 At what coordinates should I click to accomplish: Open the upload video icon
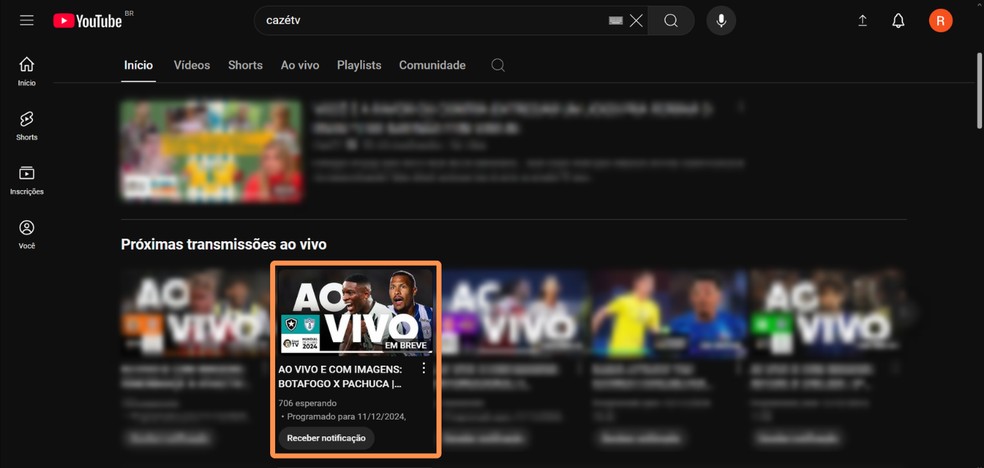point(863,21)
